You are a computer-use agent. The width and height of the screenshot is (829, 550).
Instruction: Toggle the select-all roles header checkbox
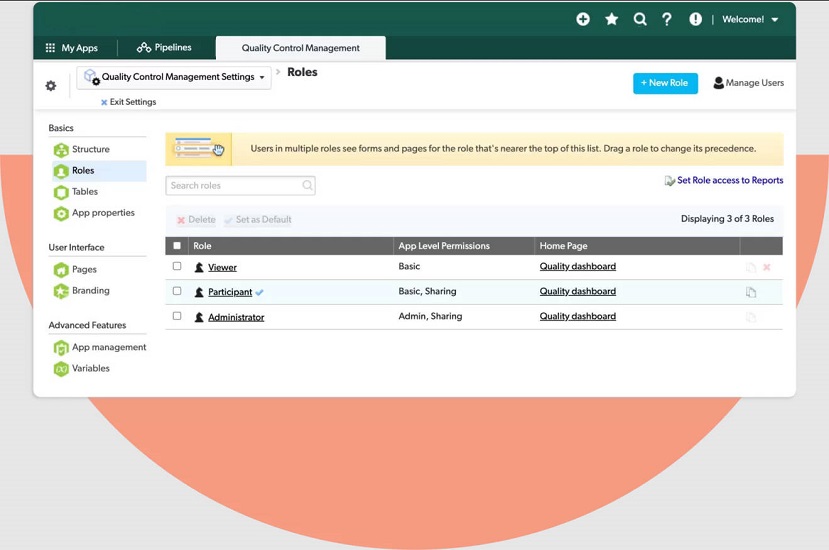pos(177,245)
